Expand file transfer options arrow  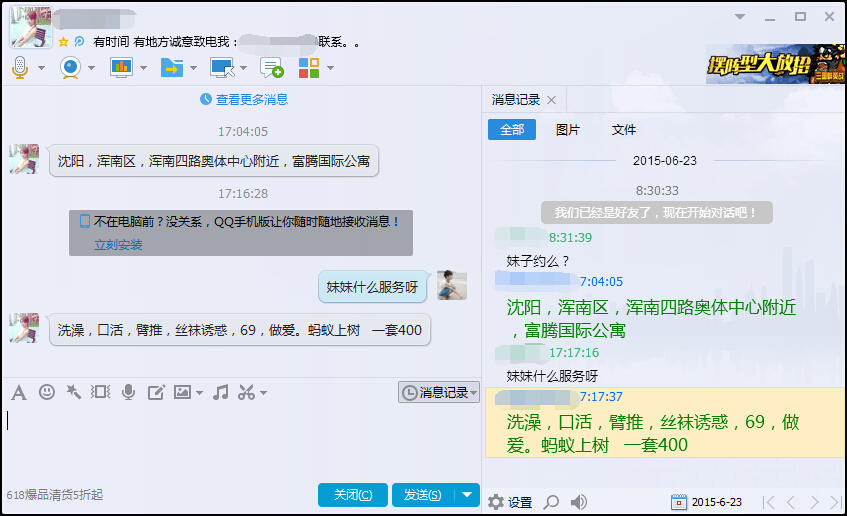(x=193, y=68)
